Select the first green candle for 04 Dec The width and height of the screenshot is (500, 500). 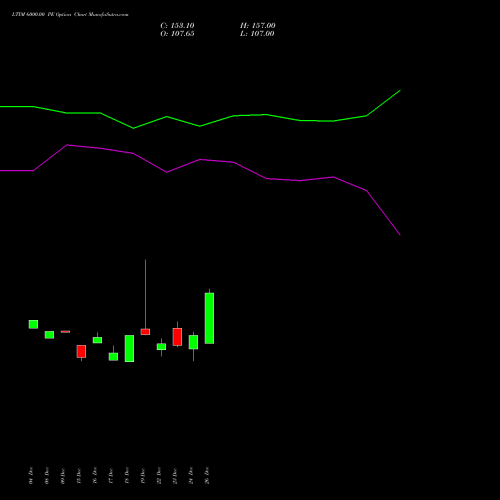click(33, 324)
